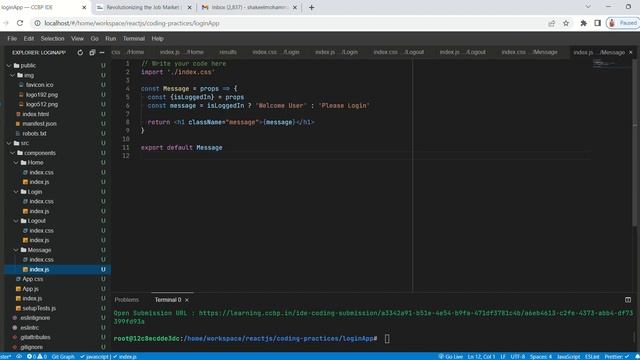Refresh the Explorer file tree
Image resolution: width=640 pixels, height=360 pixels.
[80, 53]
